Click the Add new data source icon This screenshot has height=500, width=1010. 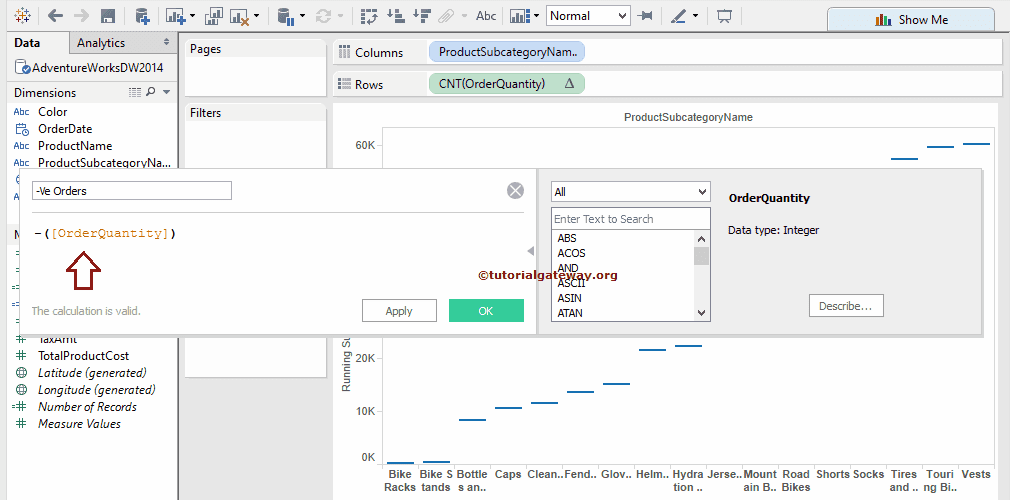pos(142,16)
